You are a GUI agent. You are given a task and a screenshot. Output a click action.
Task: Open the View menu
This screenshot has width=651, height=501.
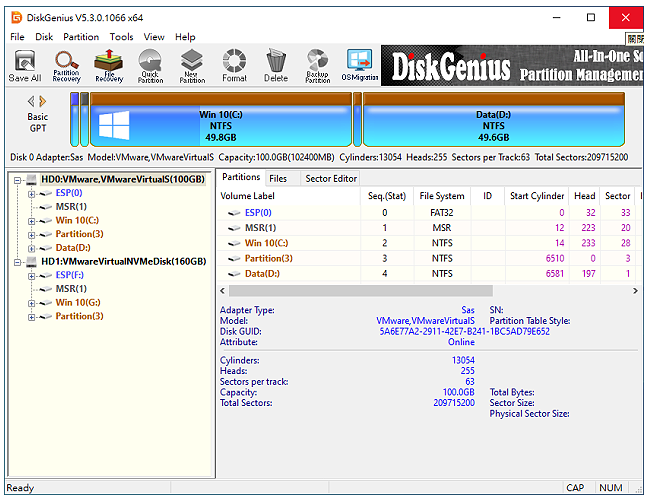click(x=154, y=37)
